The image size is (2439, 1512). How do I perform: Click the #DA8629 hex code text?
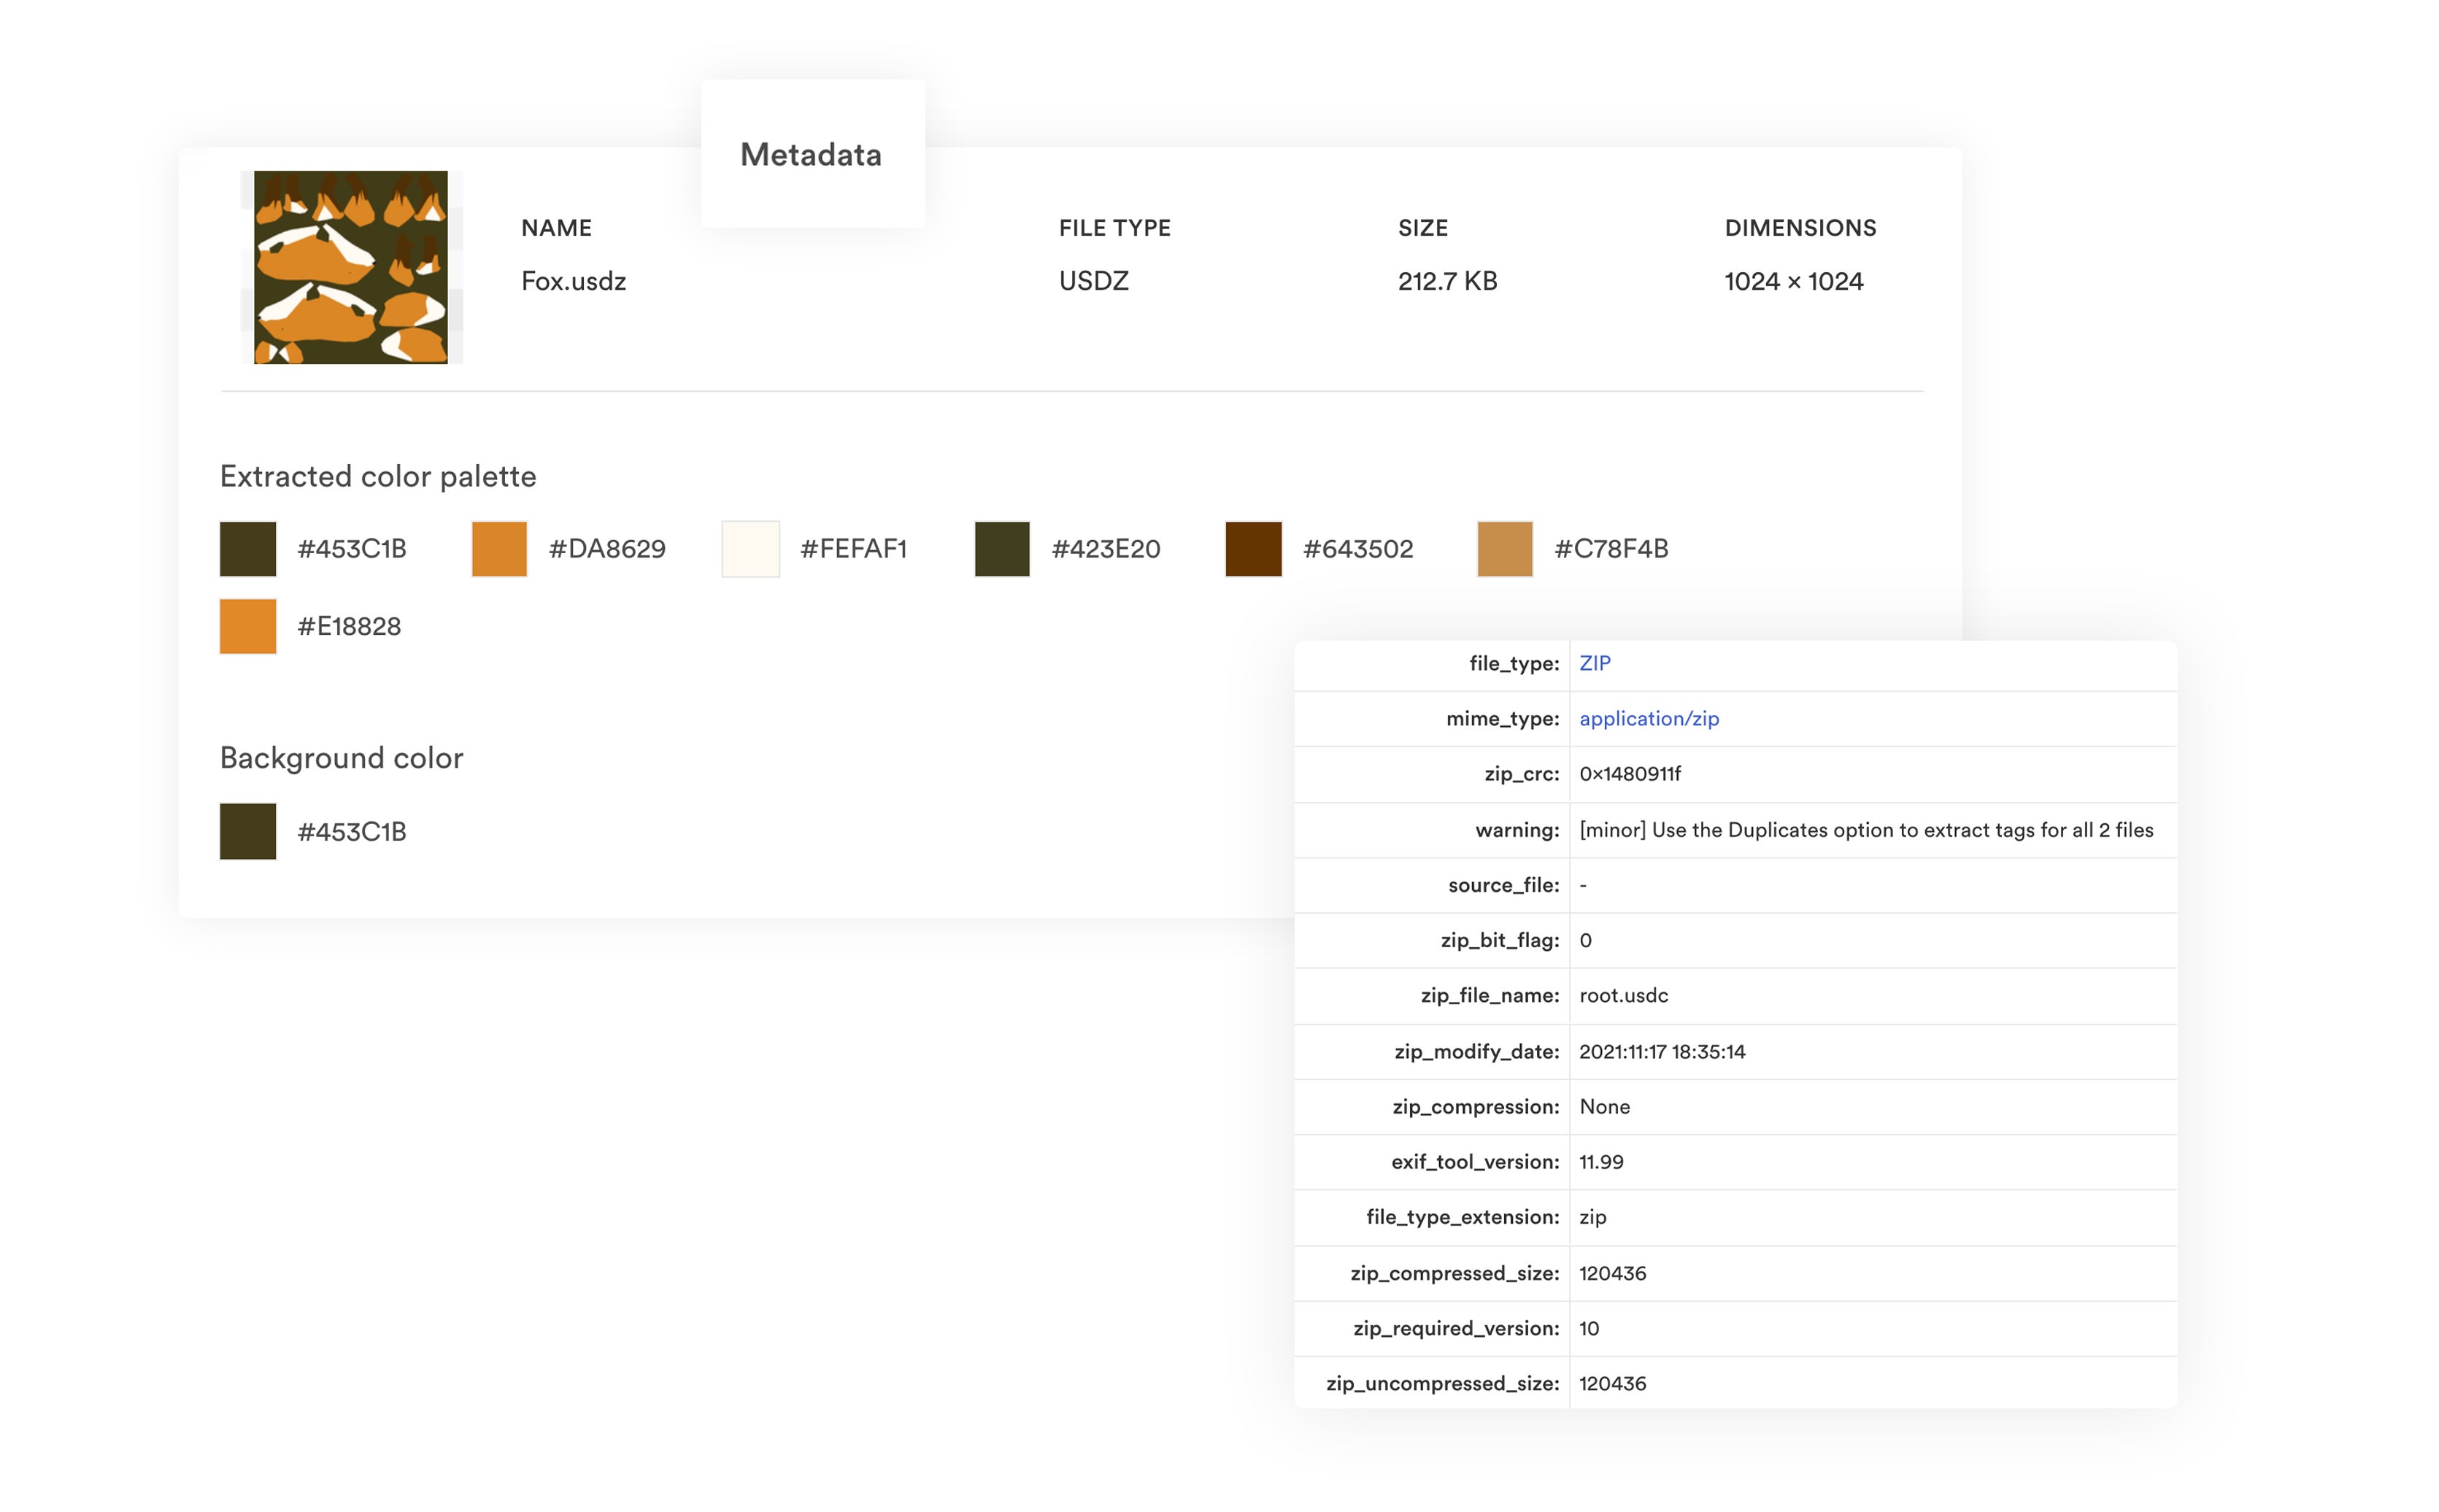pos(607,549)
